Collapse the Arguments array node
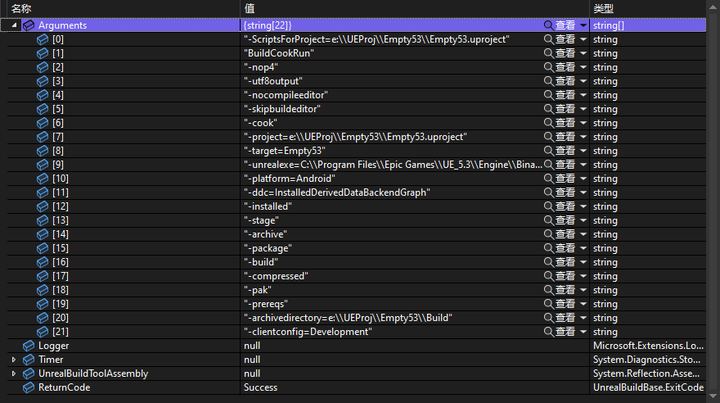The width and height of the screenshot is (720, 403). point(13,25)
